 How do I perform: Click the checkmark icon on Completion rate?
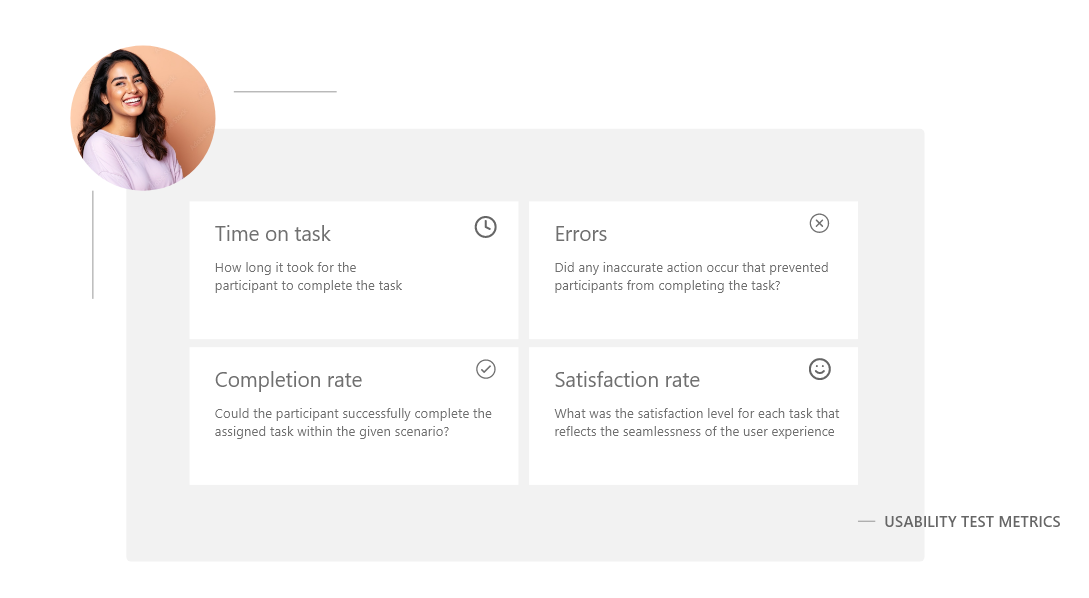[x=485, y=369]
